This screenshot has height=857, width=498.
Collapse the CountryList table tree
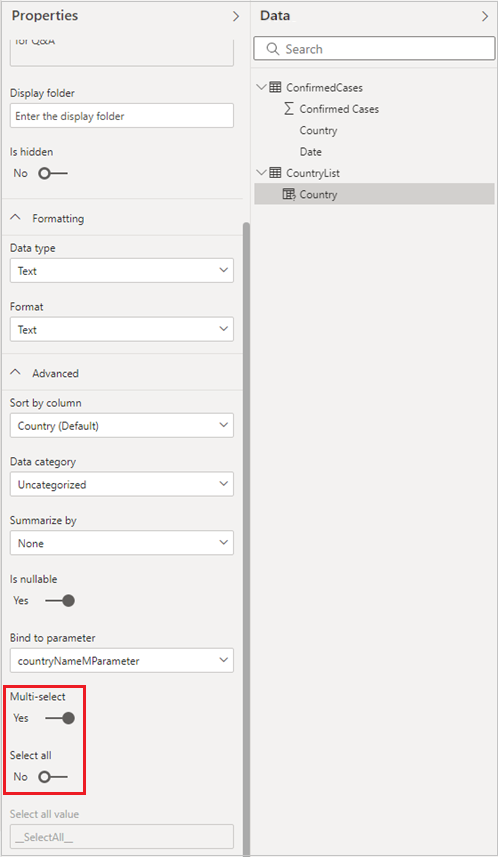261,173
